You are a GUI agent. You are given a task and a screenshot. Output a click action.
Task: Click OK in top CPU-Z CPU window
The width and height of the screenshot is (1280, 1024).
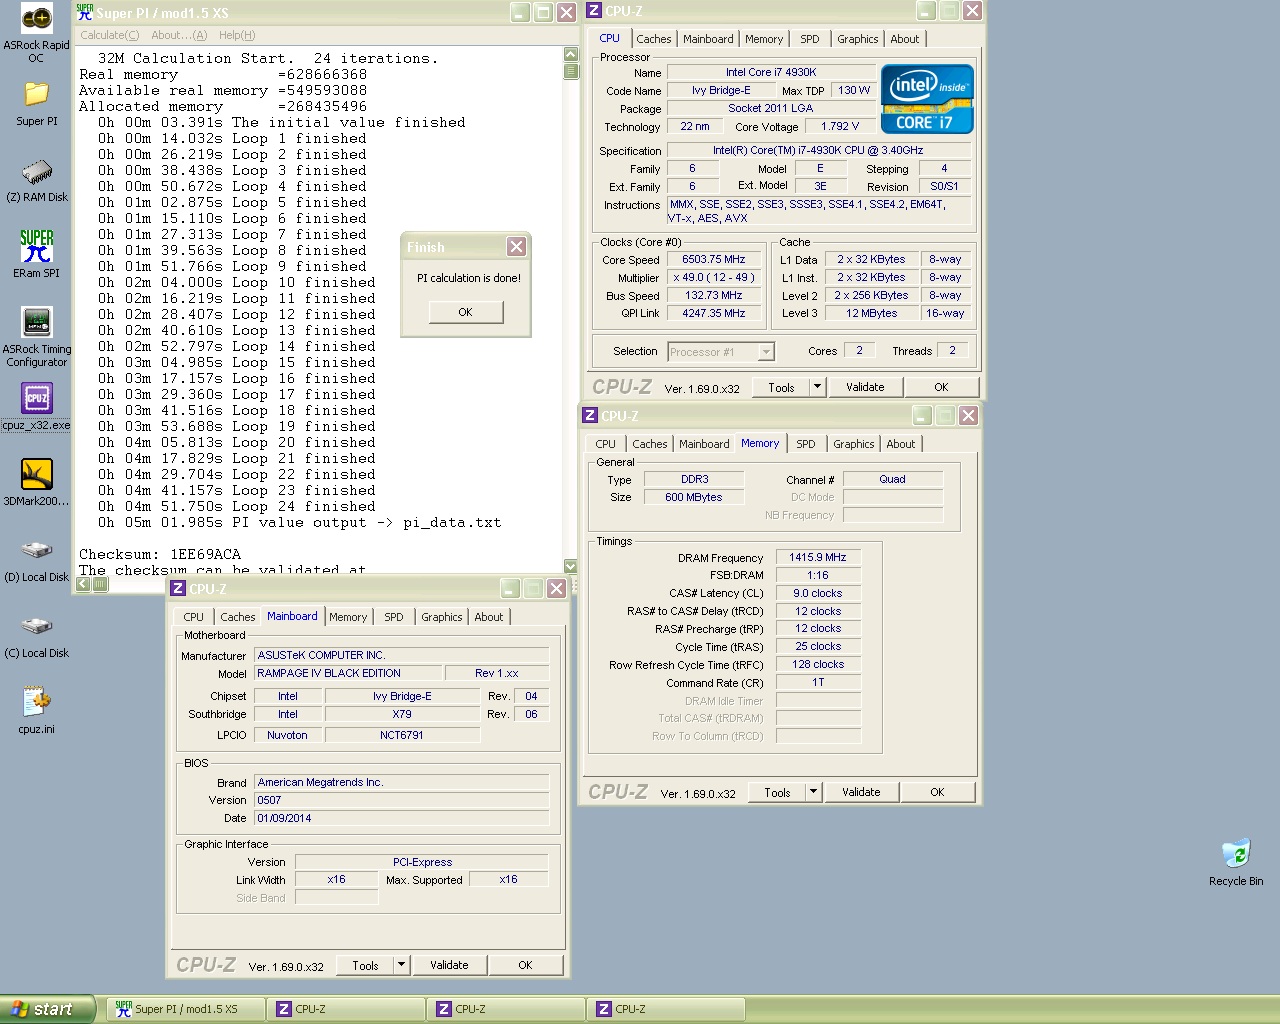(x=941, y=387)
